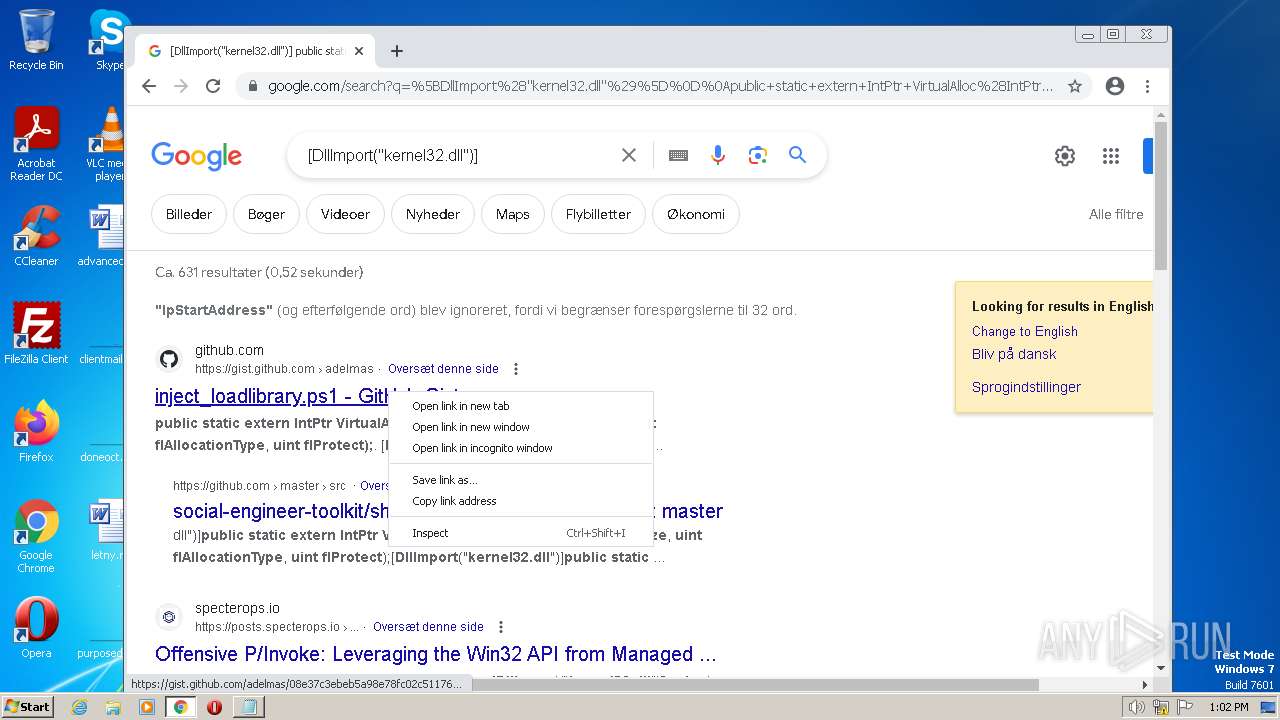Click the Chrome address bar
Screen dimensions: 1280x720
pyautogui.click(x=660, y=86)
